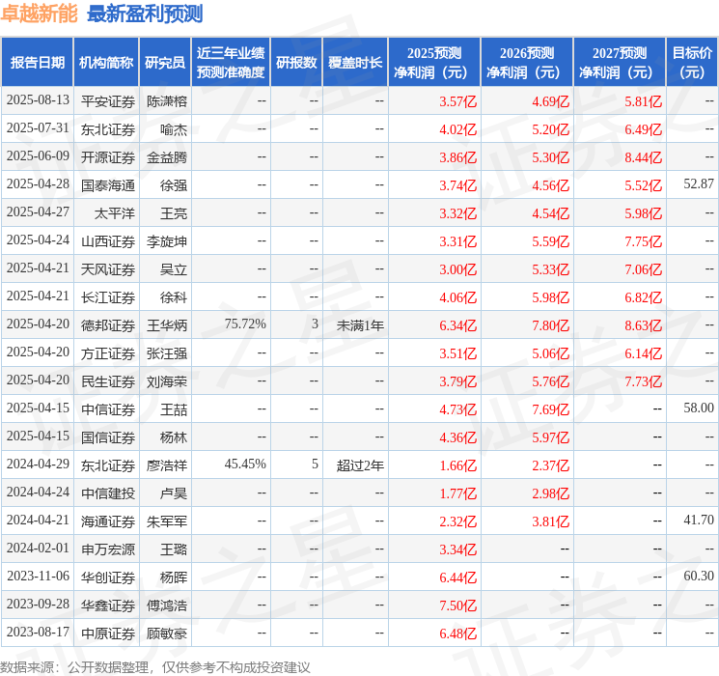Select 华创证券 institution cell
719x676 pixels.
[x=108, y=577]
